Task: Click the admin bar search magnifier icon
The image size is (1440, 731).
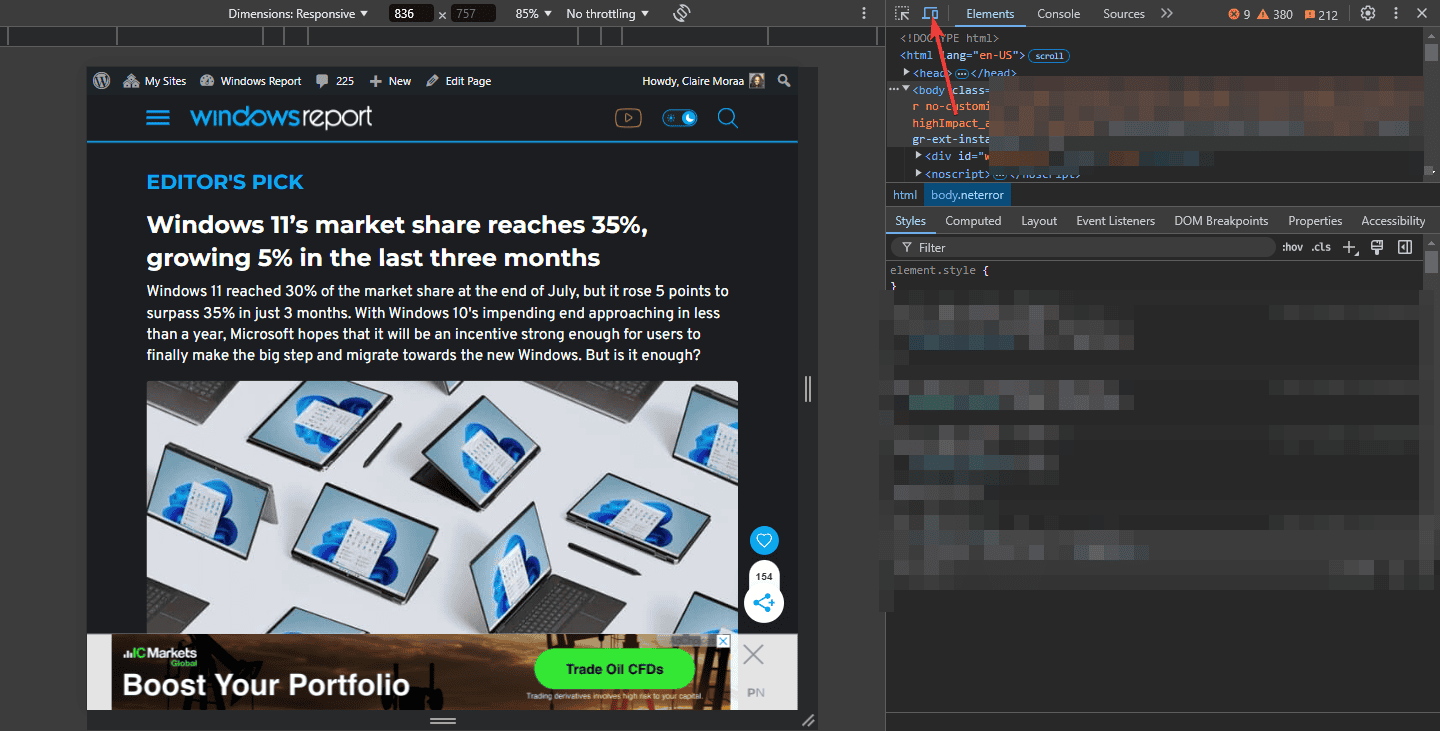Action: click(x=784, y=81)
